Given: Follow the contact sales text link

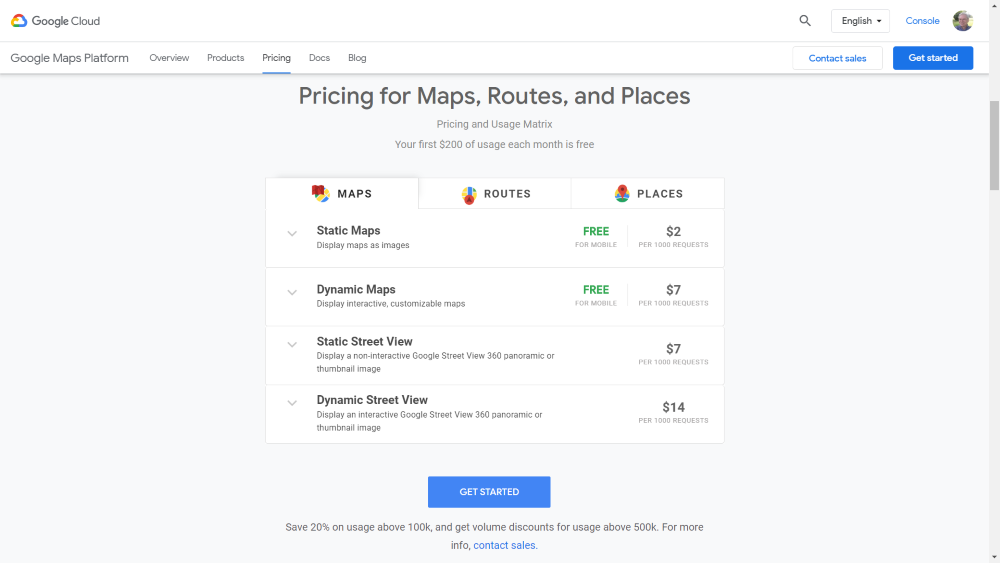Looking at the screenshot, I should coord(505,545).
